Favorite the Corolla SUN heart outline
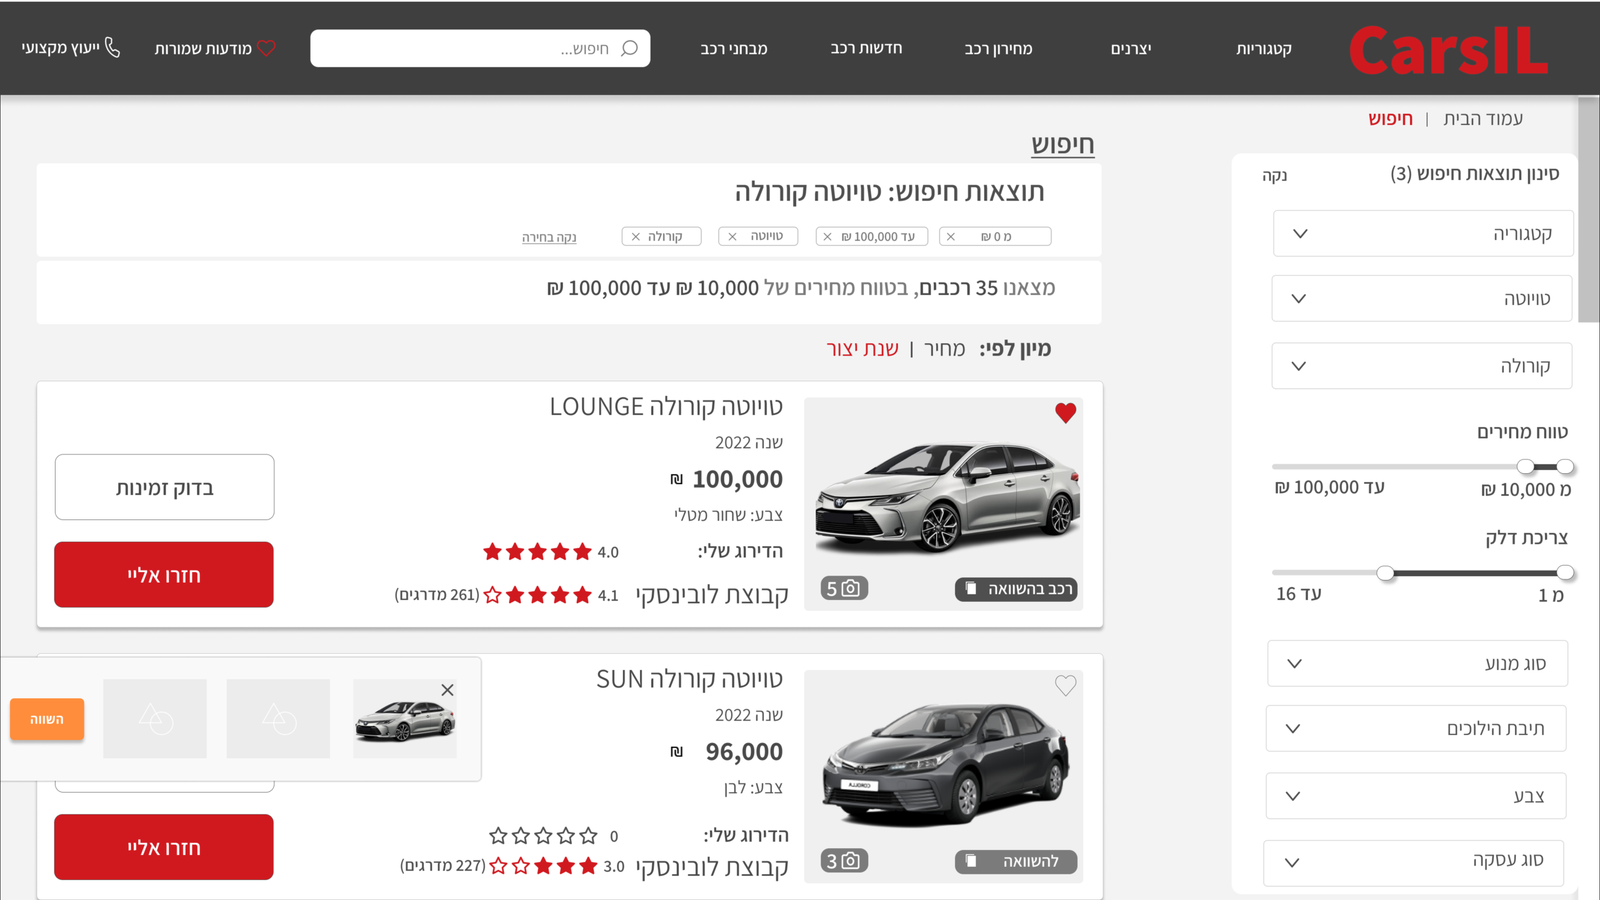1600x900 pixels. [1065, 685]
